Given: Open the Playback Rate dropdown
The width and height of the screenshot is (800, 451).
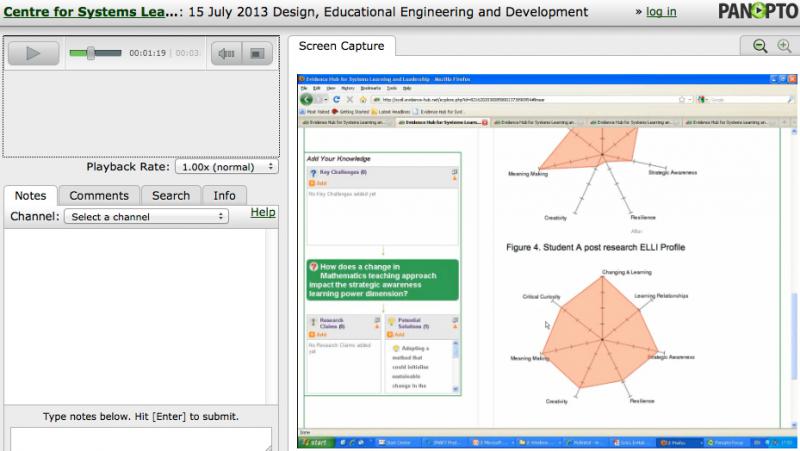Looking at the screenshot, I should click(x=227, y=168).
